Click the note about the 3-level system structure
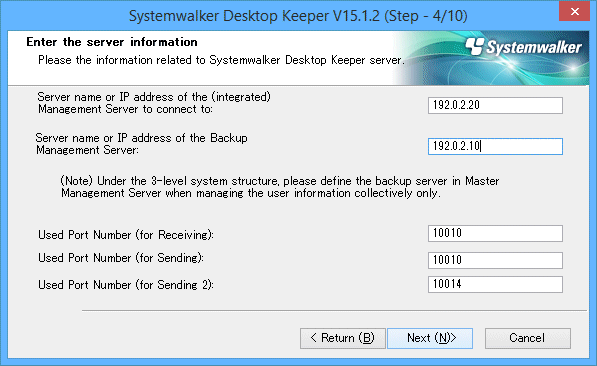The image size is (597, 366). click(280, 187)
